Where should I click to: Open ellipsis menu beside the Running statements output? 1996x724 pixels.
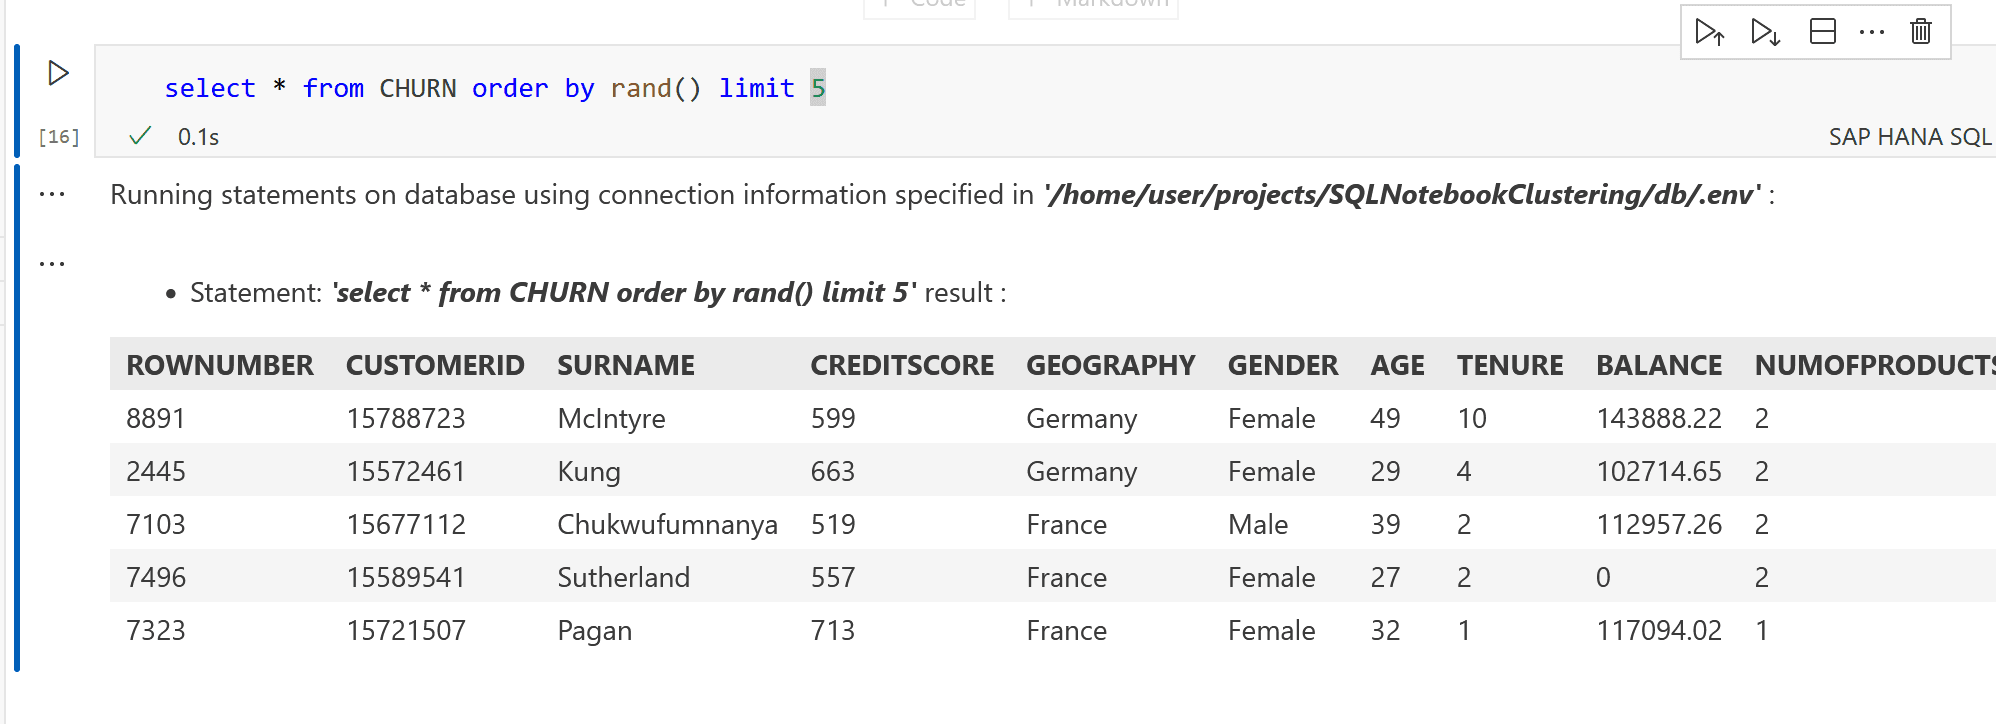(51, 194)
